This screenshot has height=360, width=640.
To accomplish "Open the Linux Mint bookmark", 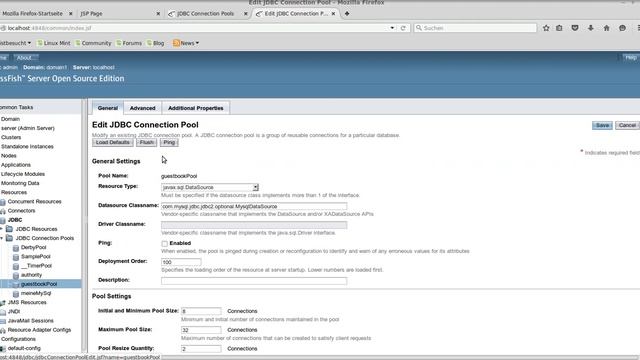I will click(x=53, y=43).
